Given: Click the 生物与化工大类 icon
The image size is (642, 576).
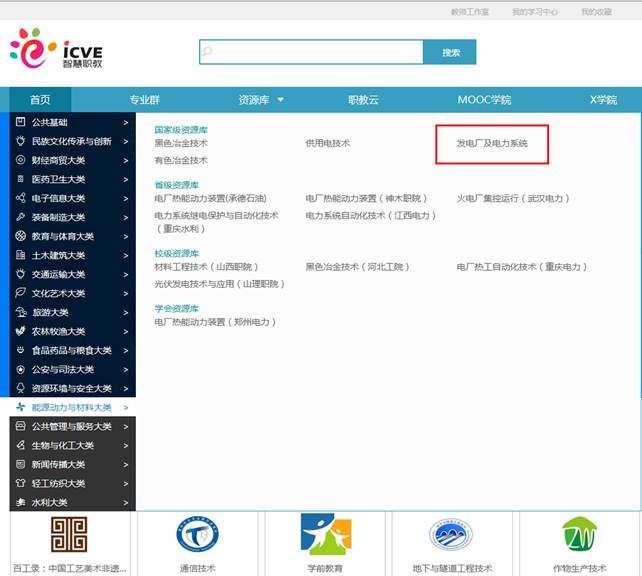Looking at the screenshot, I should click(20, 445).
